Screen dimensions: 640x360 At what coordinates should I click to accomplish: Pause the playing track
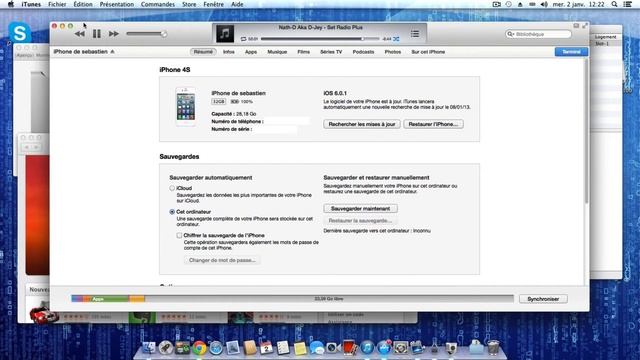point(97,34)
